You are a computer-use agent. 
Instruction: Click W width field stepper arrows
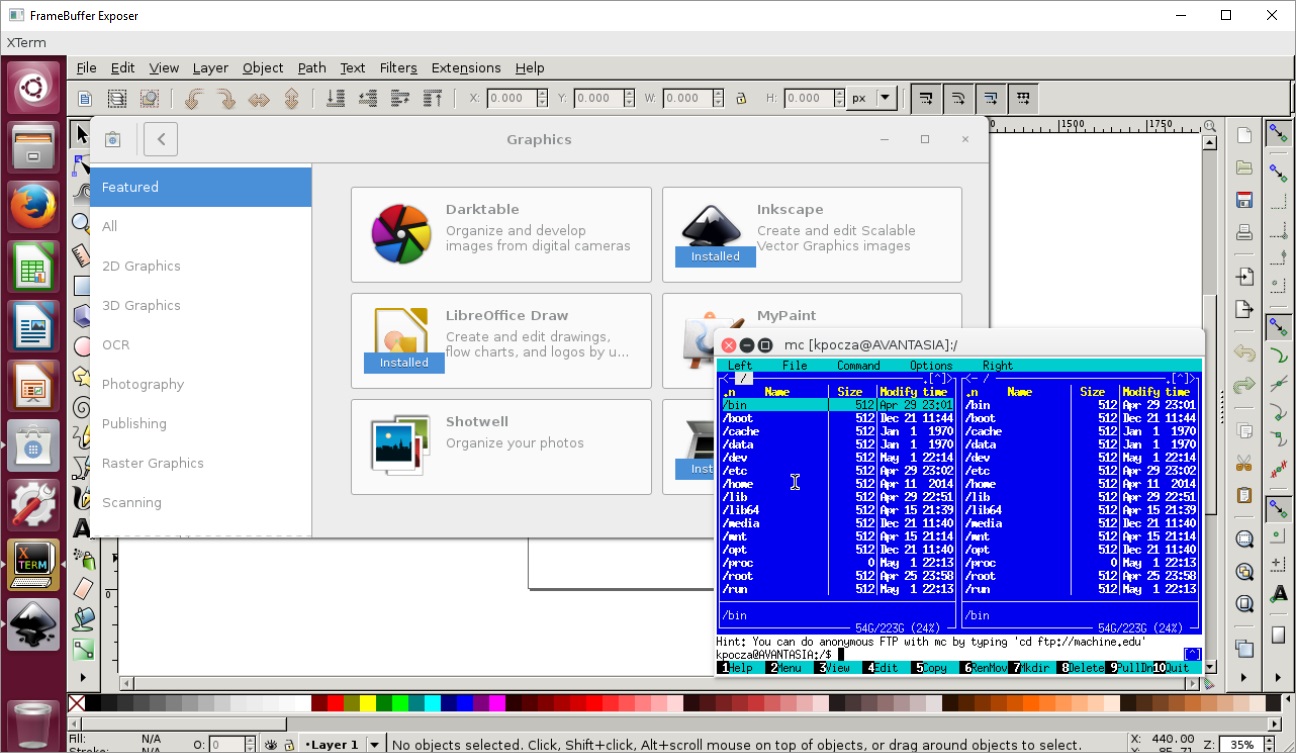(716, 98)
